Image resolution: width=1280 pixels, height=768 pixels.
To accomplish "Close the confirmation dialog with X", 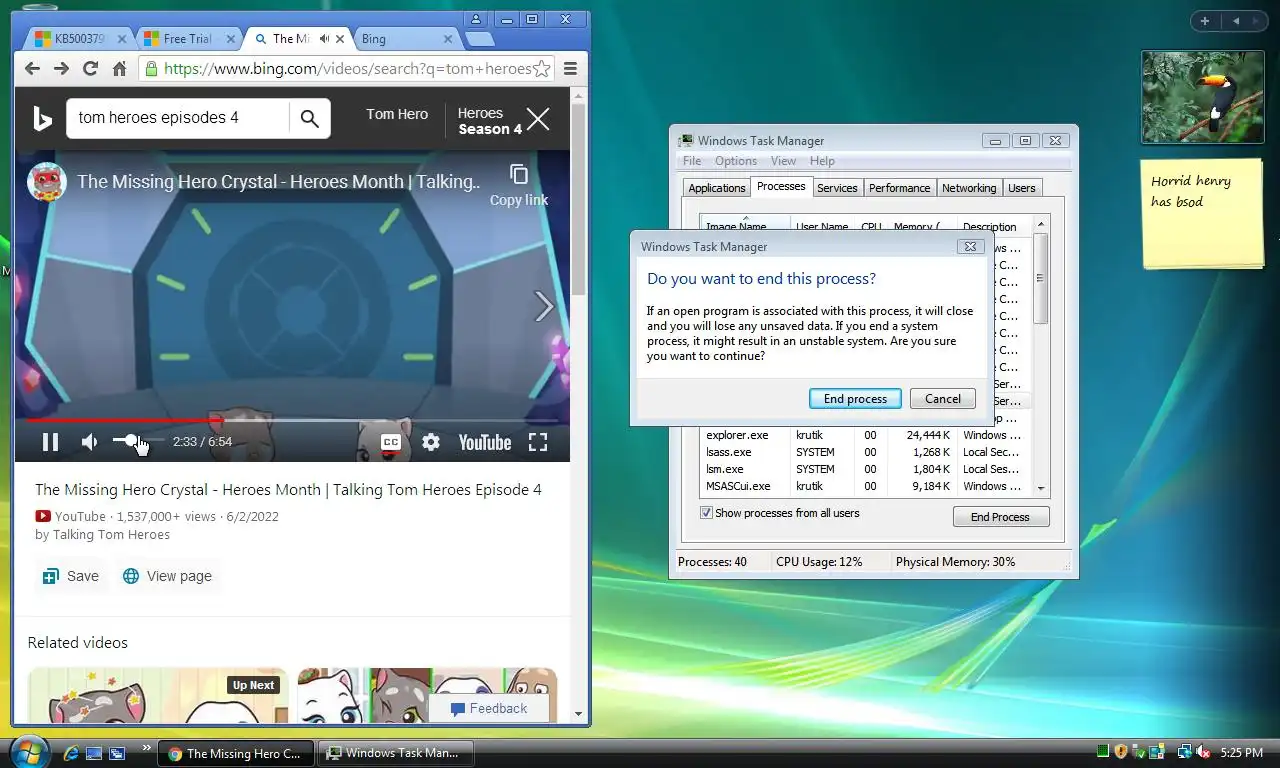I will pos(969,246).
